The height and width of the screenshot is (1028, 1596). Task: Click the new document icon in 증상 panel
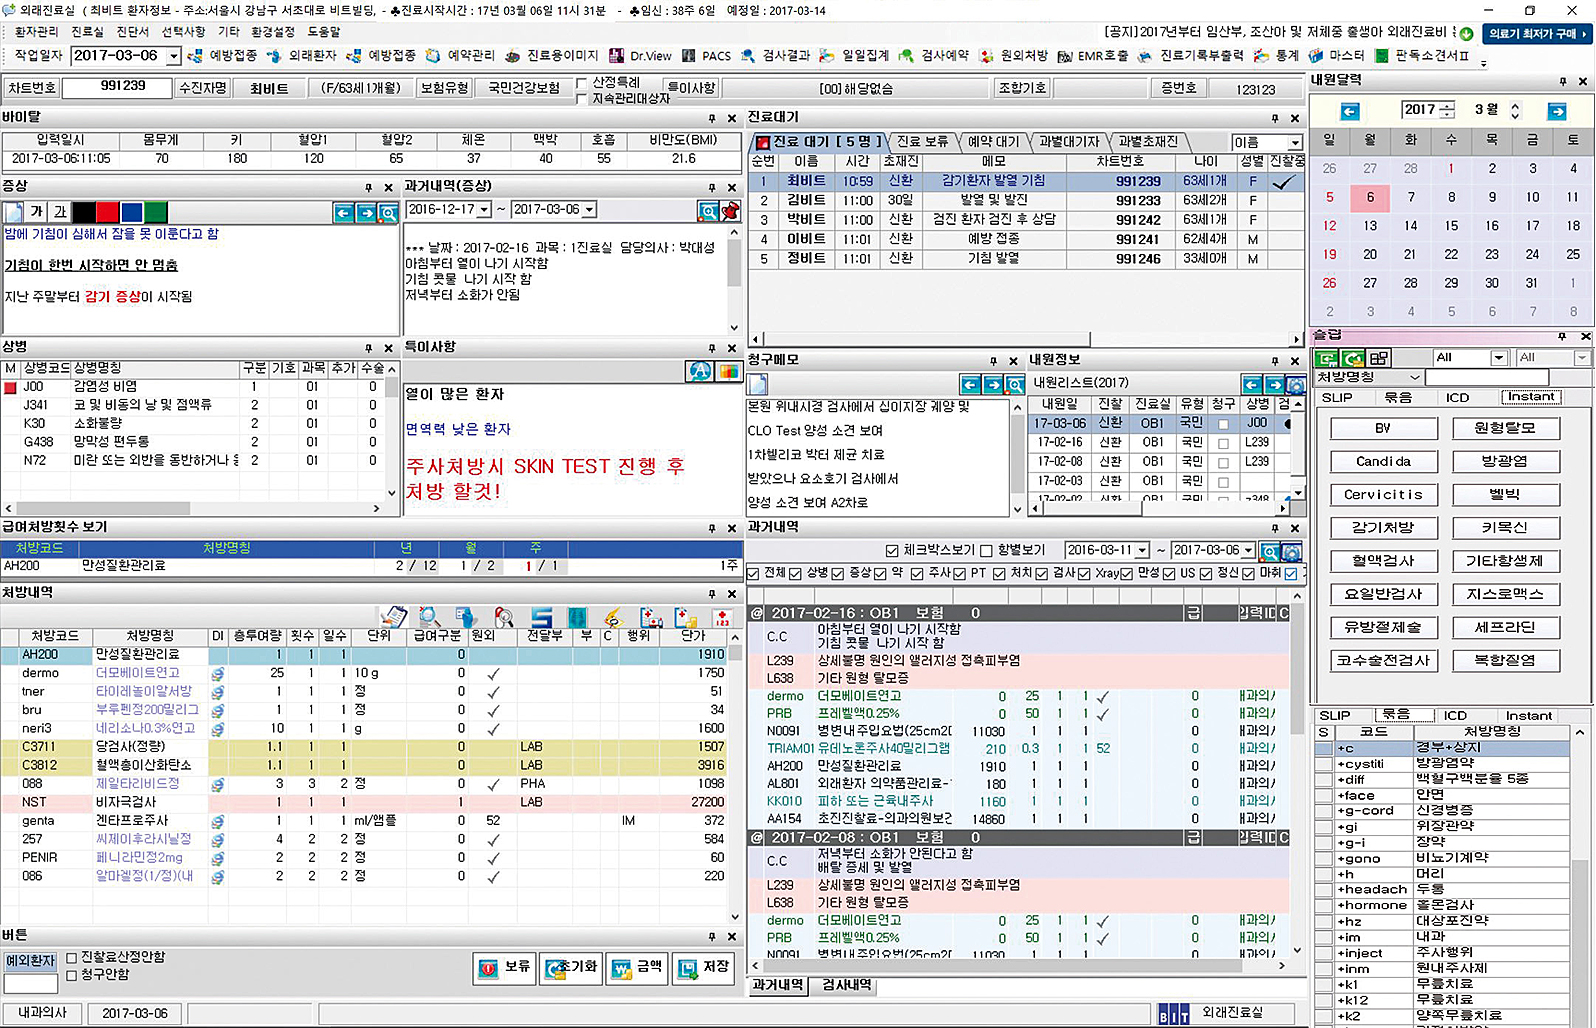point(13,212)
